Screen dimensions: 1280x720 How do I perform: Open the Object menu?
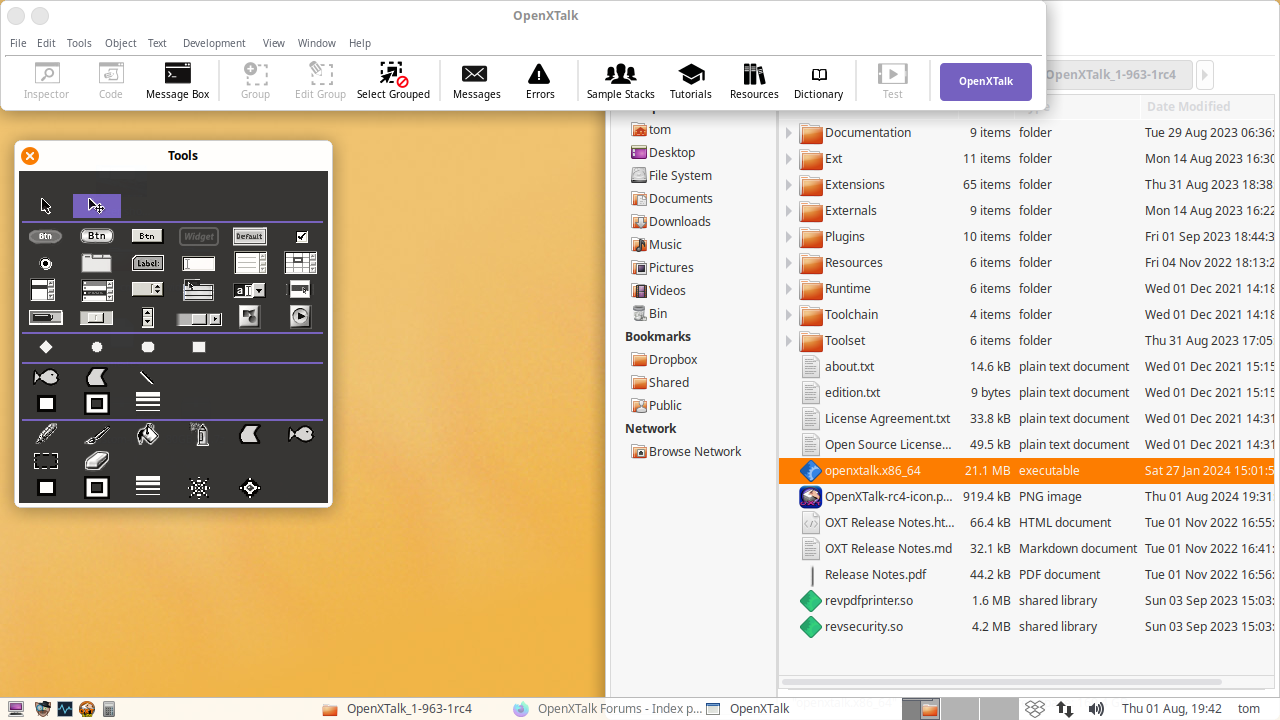(120, 43)
